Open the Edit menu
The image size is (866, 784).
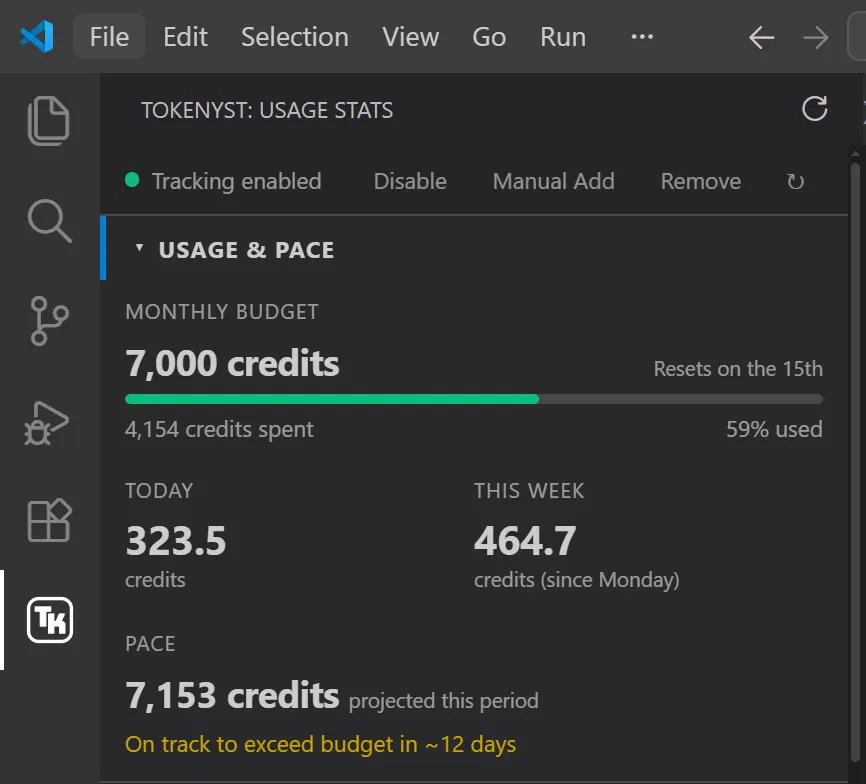(x=185, y=37)
